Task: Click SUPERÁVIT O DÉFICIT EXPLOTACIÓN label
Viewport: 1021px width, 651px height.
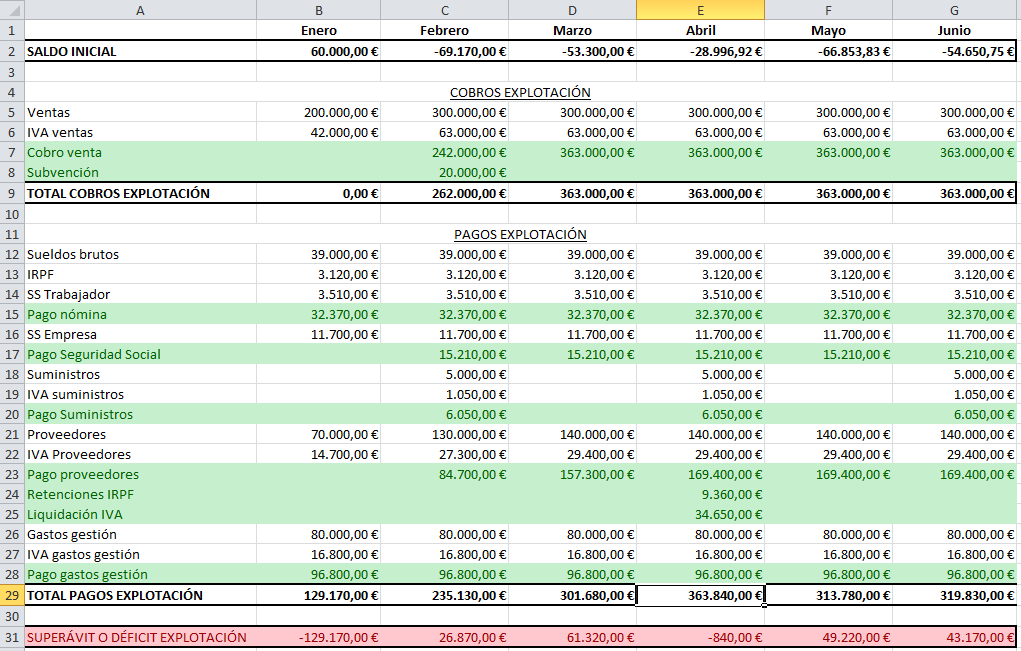Action: click(x=137, y=637)
